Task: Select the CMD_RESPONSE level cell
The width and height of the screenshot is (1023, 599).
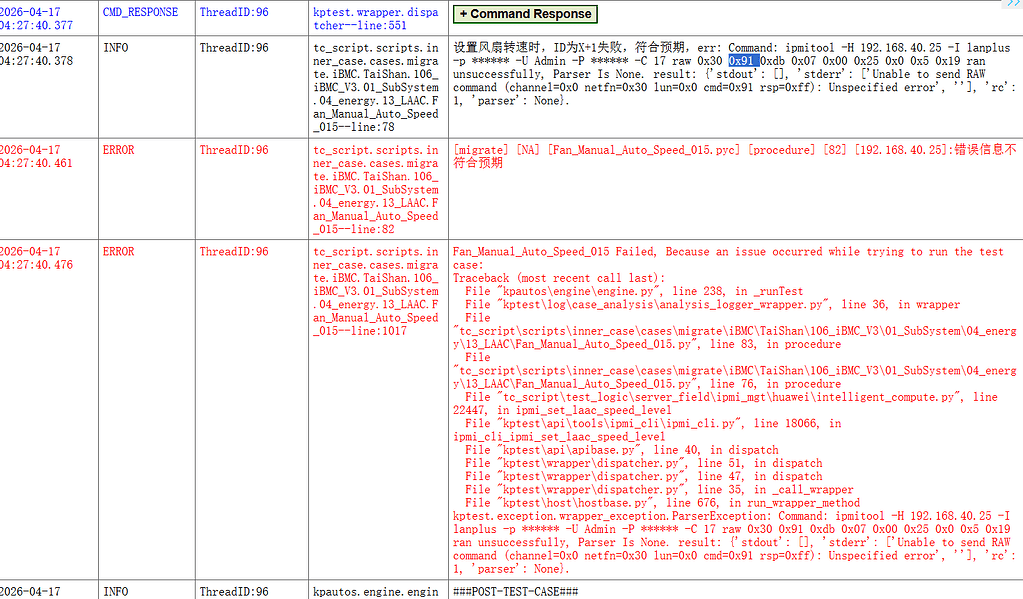Action: coord(140,12)
